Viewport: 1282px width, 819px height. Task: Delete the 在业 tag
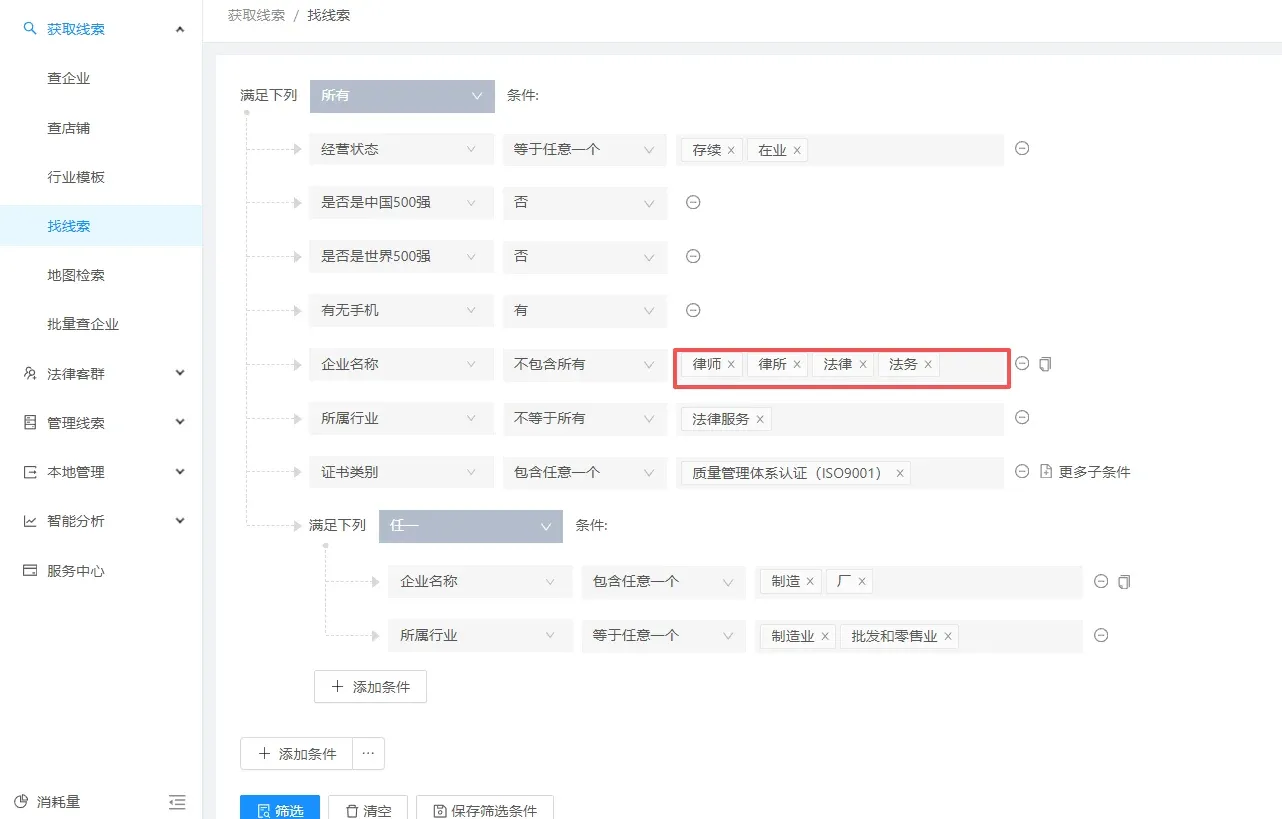tap(797, 150)
